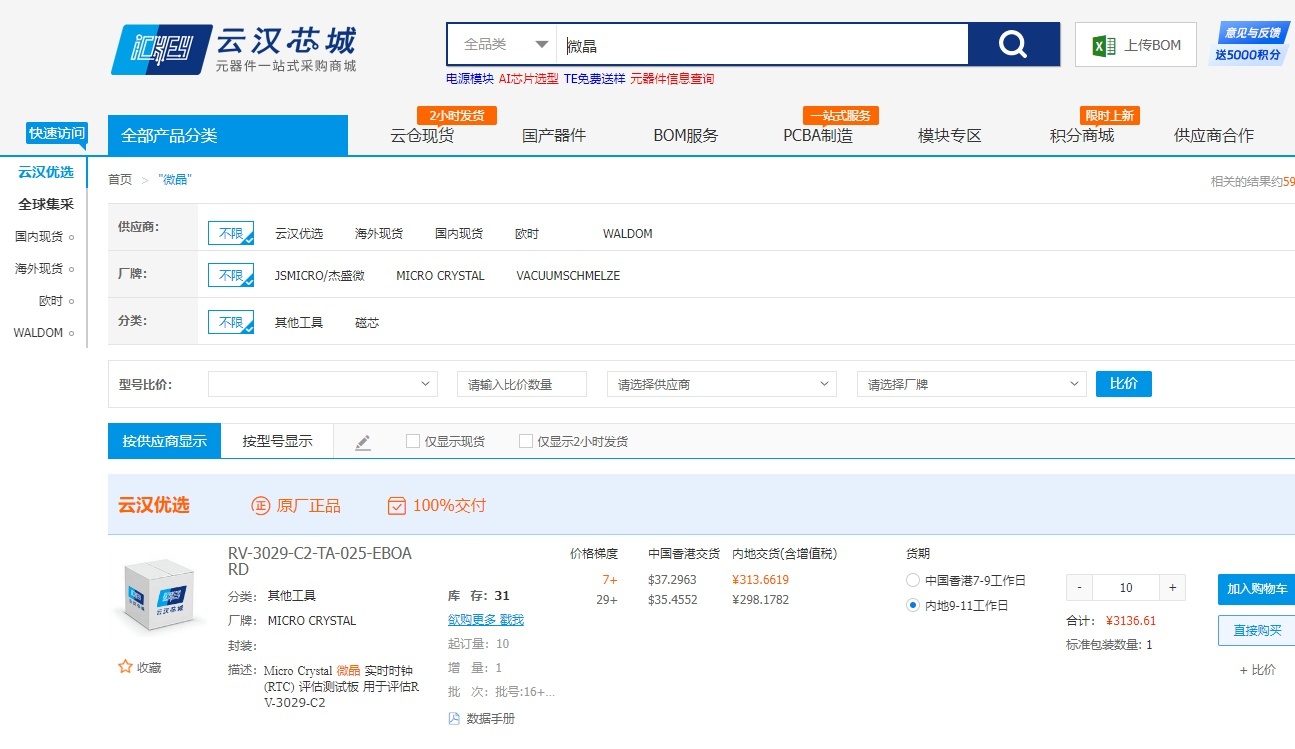Click the magnifier search button

click(1013, 44)
